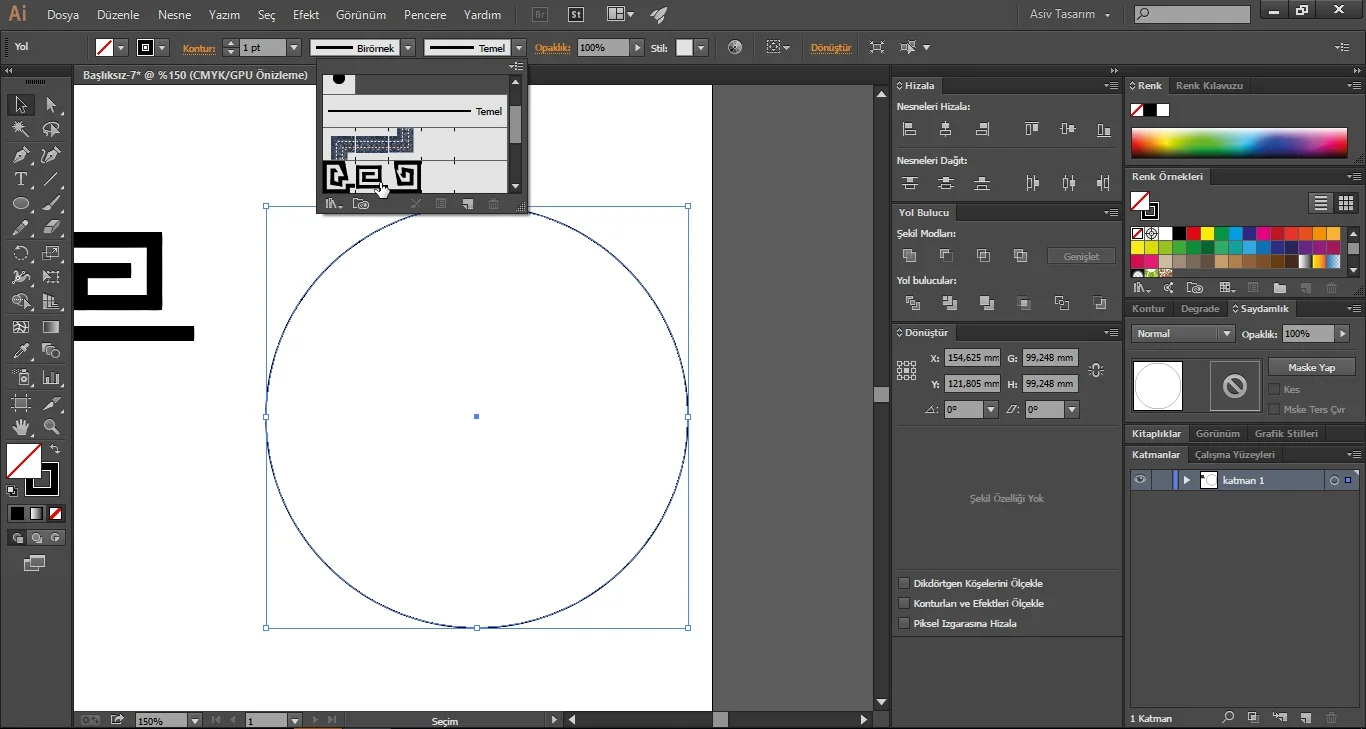Click Genişlet button in Yol Bulucu
The image size is (1366, 729).
pyautogui.click(x=1081, y=256)
